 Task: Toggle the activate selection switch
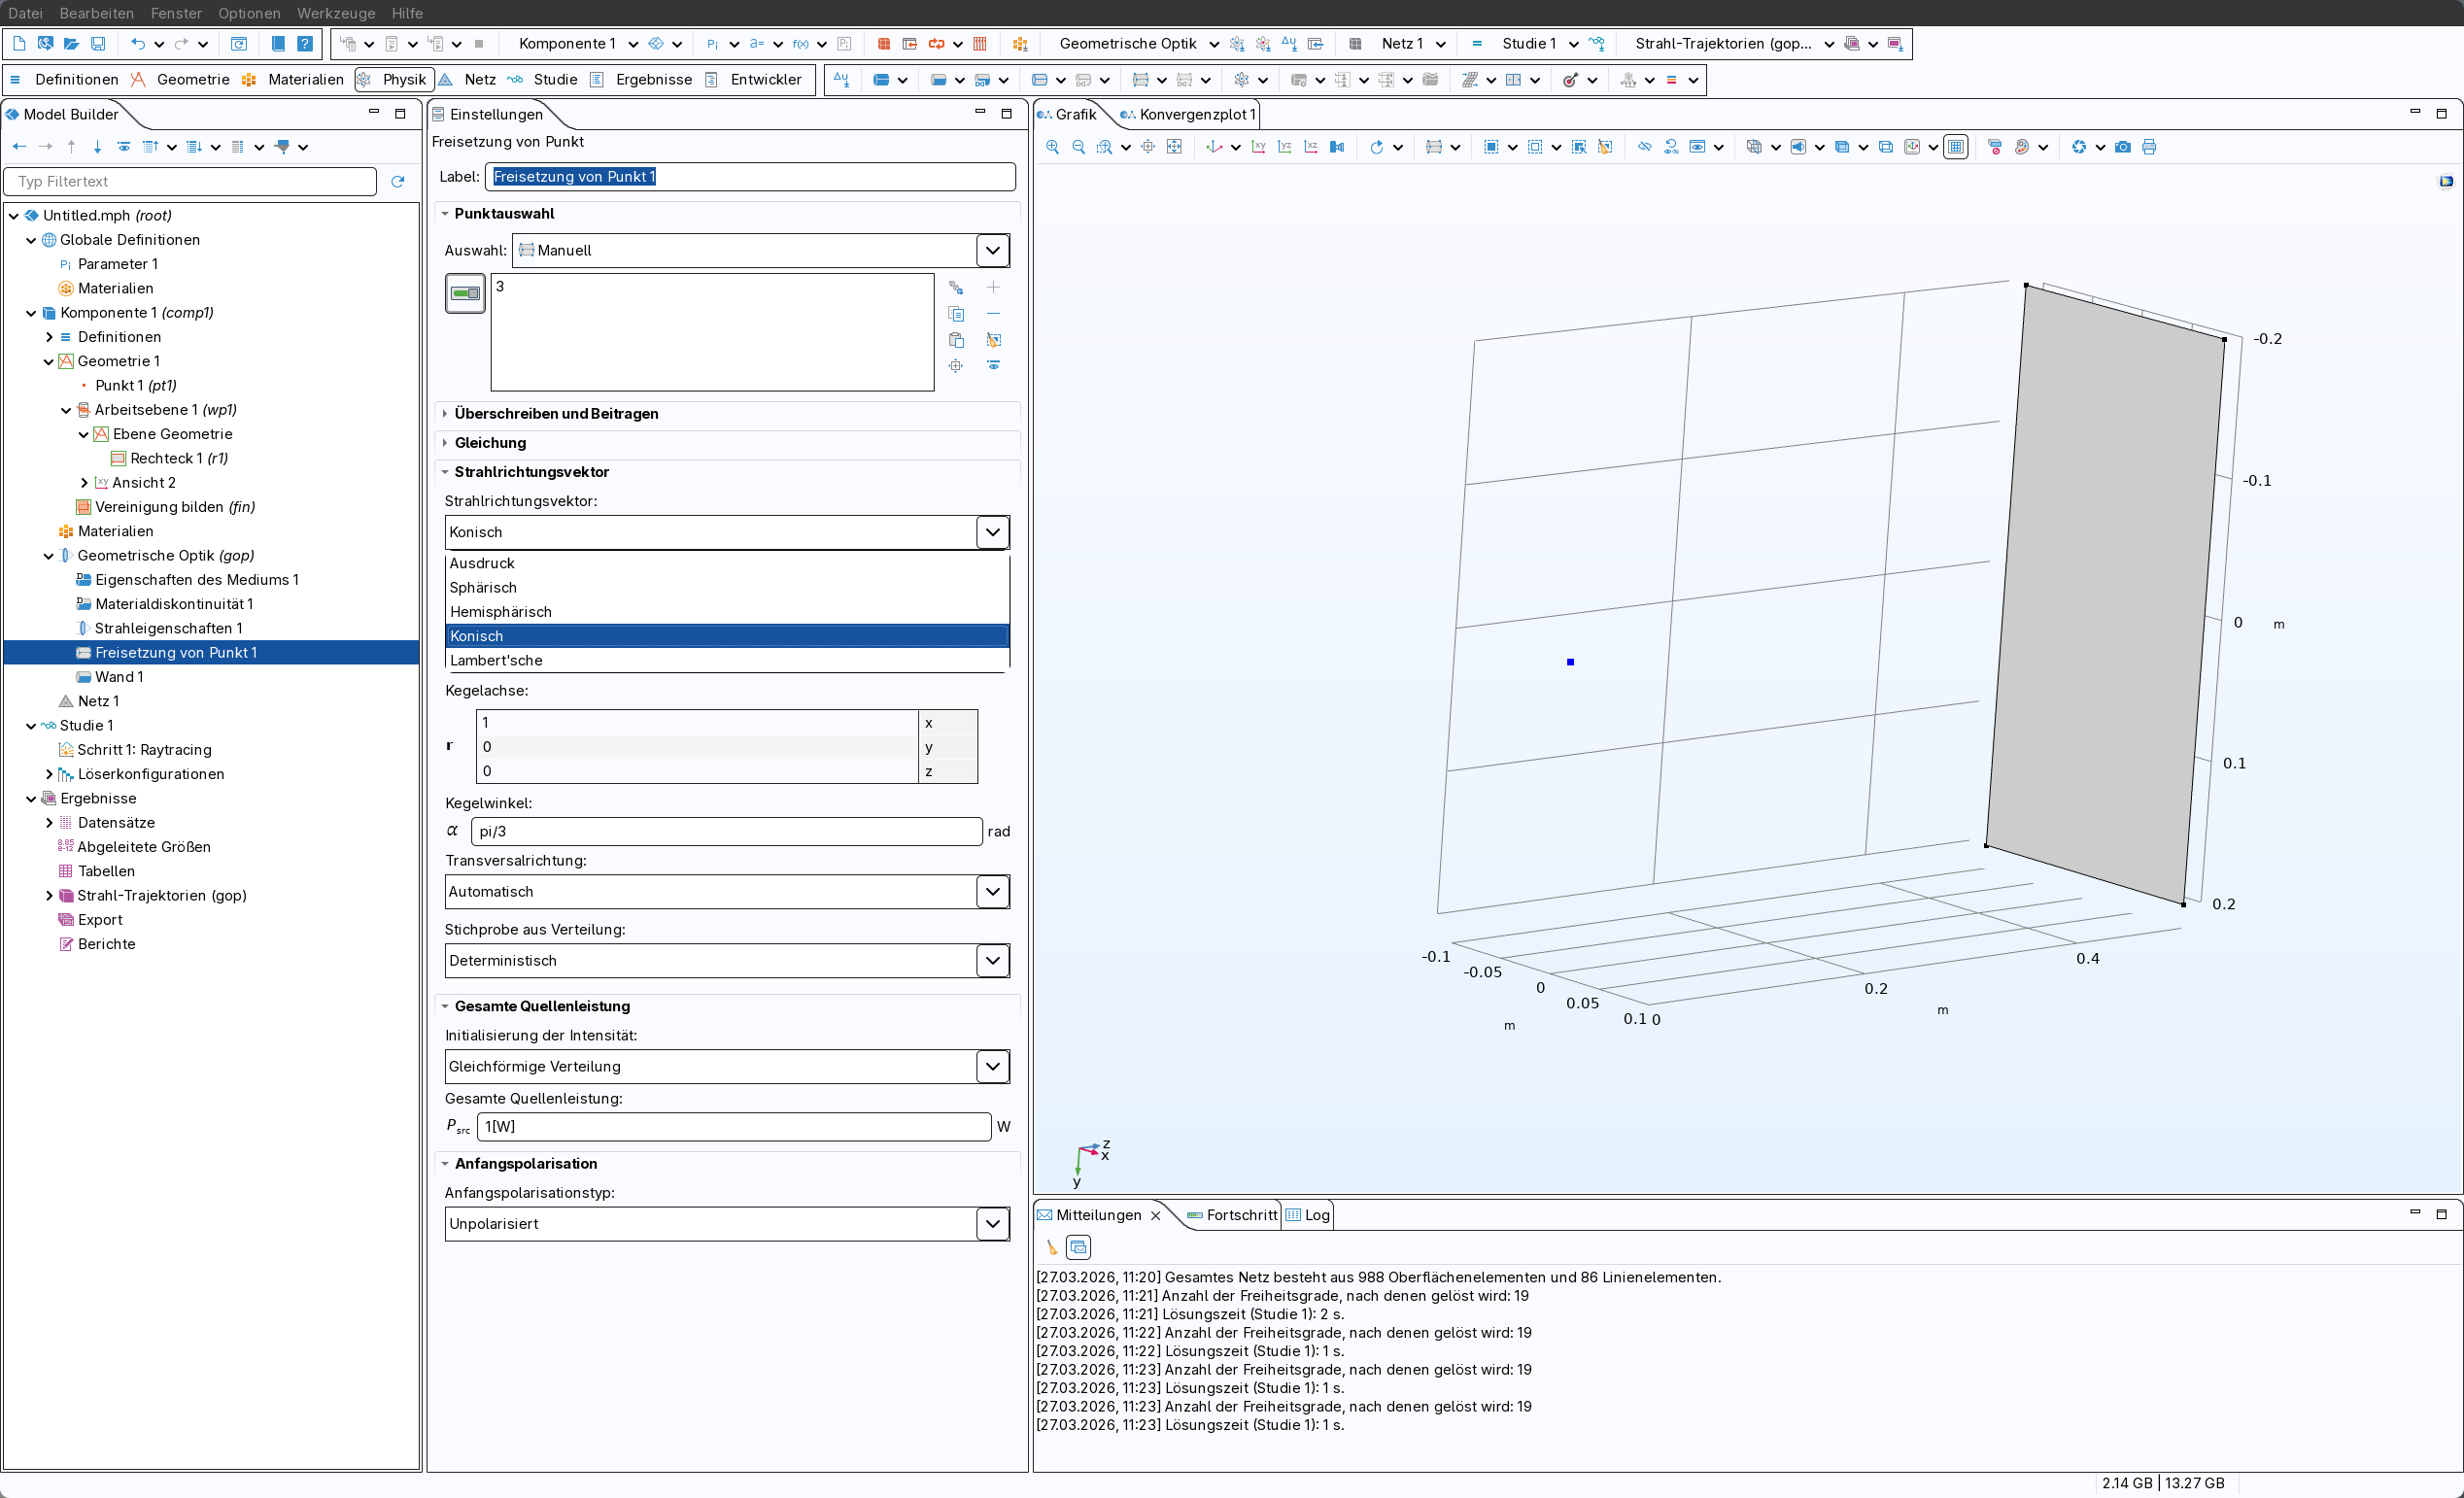(x=465, y=293)
